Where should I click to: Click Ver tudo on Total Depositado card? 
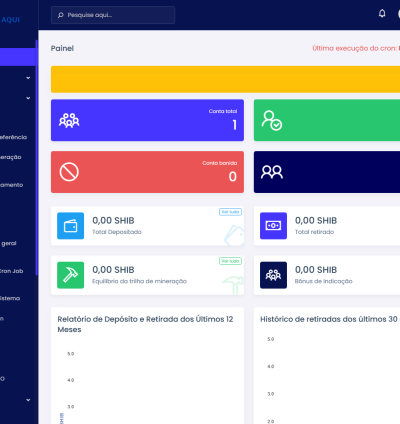coord(230,212)
